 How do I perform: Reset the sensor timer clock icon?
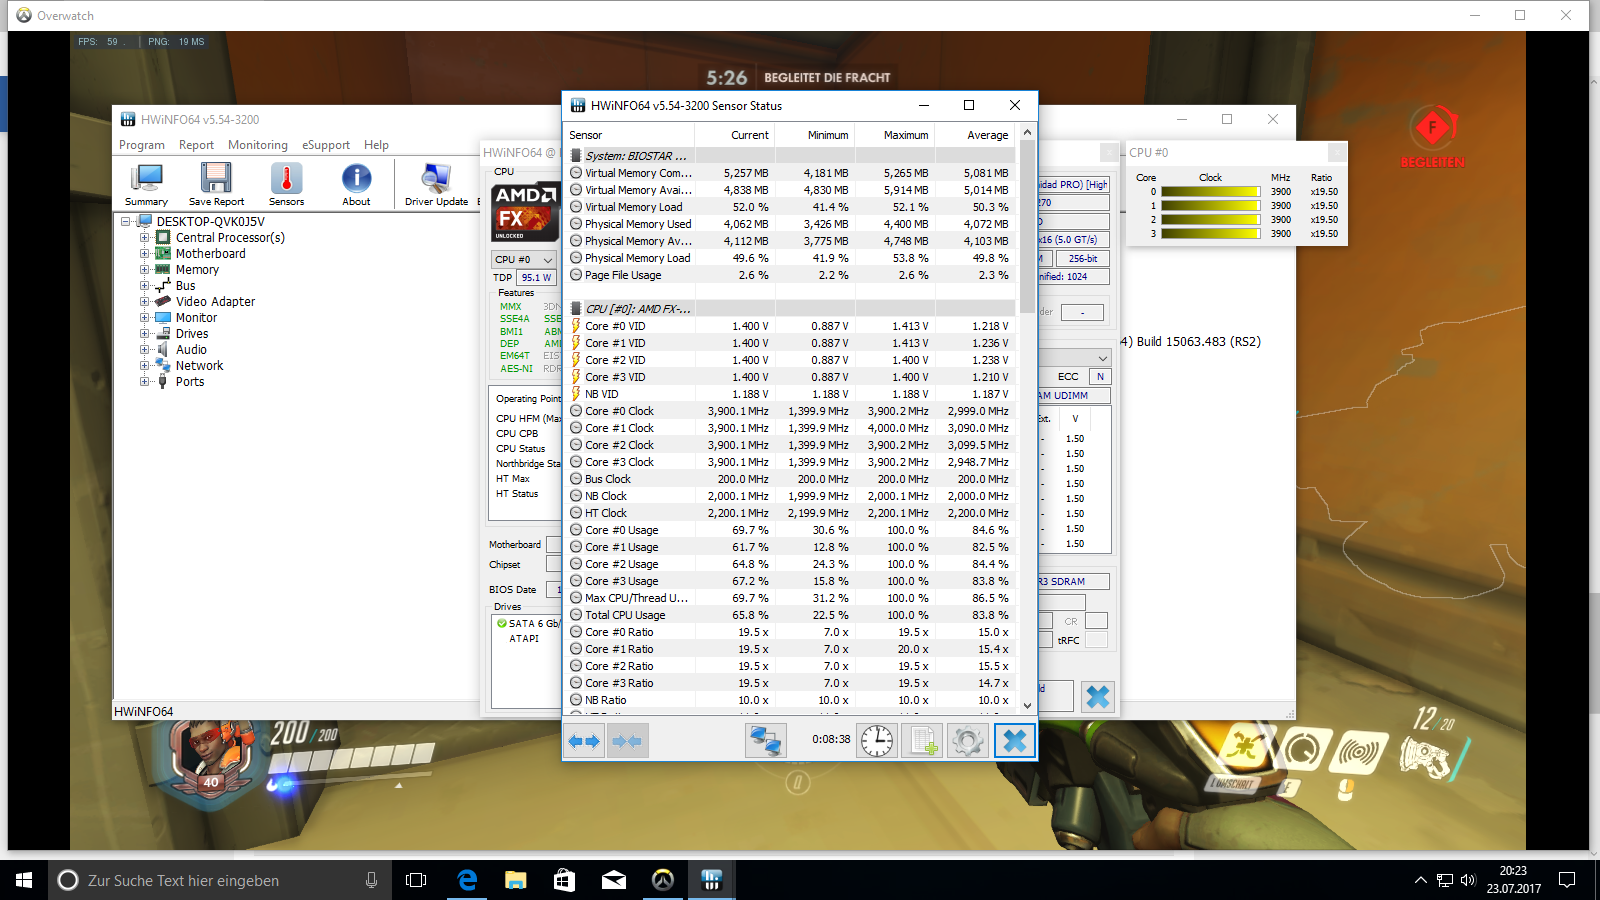(x=877, y=741)
